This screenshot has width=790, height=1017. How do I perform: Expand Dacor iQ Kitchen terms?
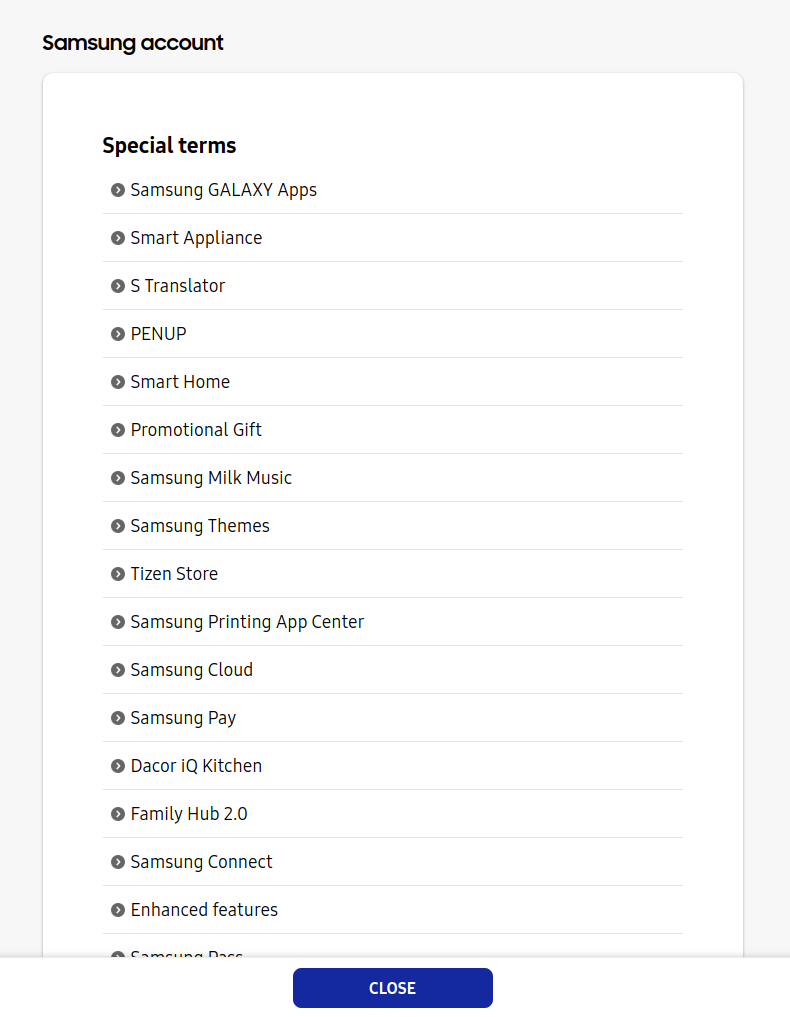pyautogui.click(x=196, y=766)
